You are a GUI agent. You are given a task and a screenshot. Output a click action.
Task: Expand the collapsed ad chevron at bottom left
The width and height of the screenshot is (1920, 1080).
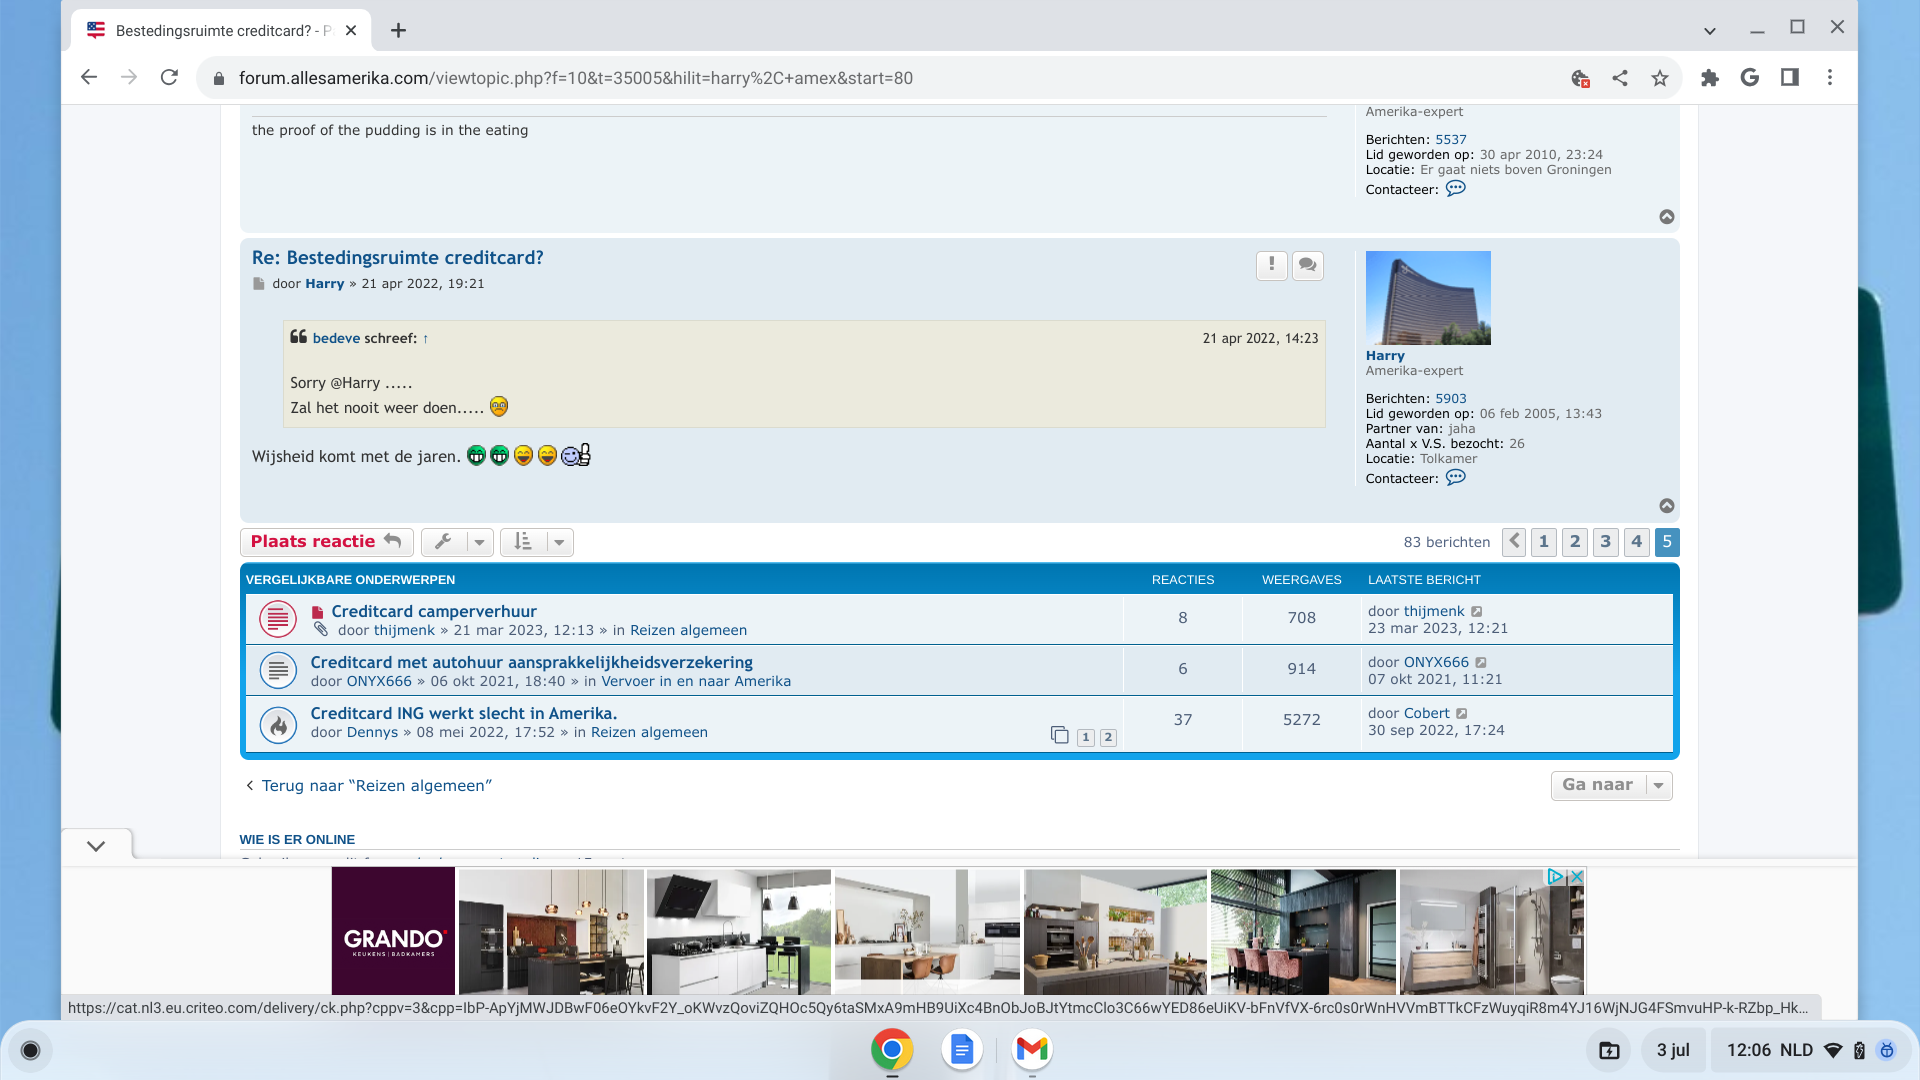click(96, 846)
